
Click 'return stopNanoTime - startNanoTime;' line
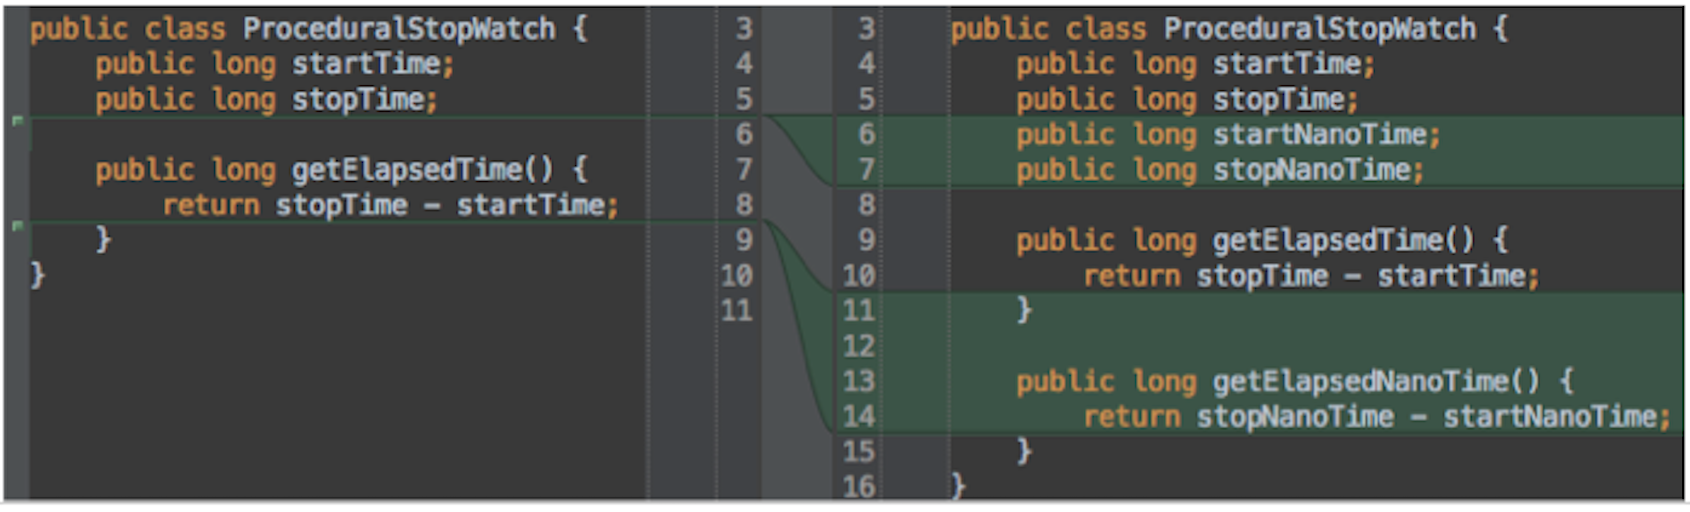(1377, 417)
